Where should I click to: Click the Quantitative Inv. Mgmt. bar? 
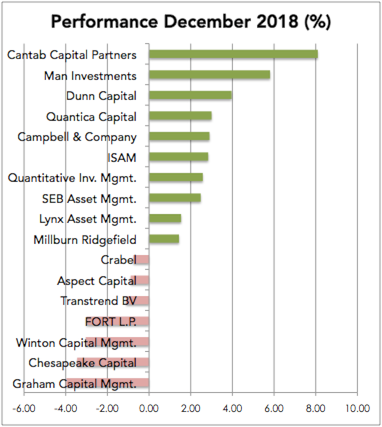176,178
